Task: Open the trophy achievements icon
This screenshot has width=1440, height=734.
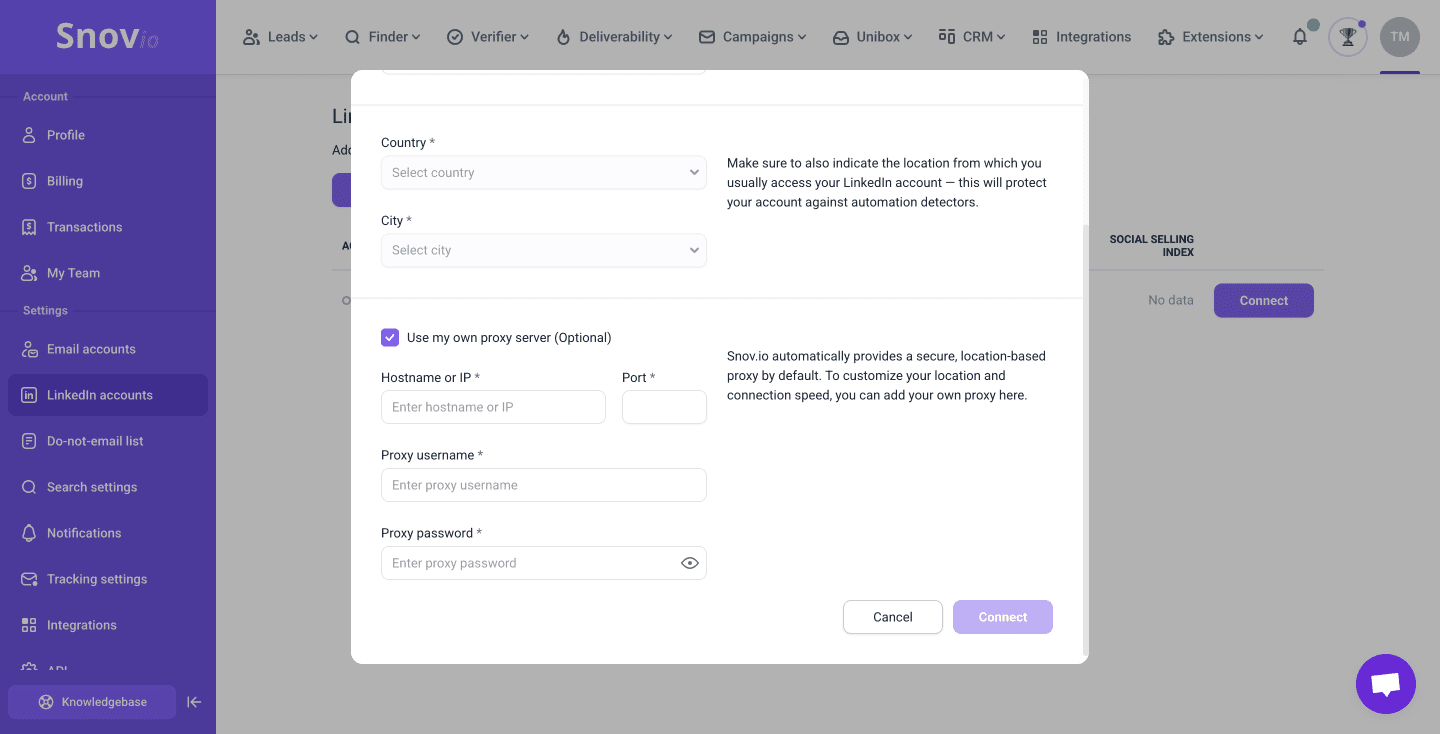Action: tap(1348, 37)
